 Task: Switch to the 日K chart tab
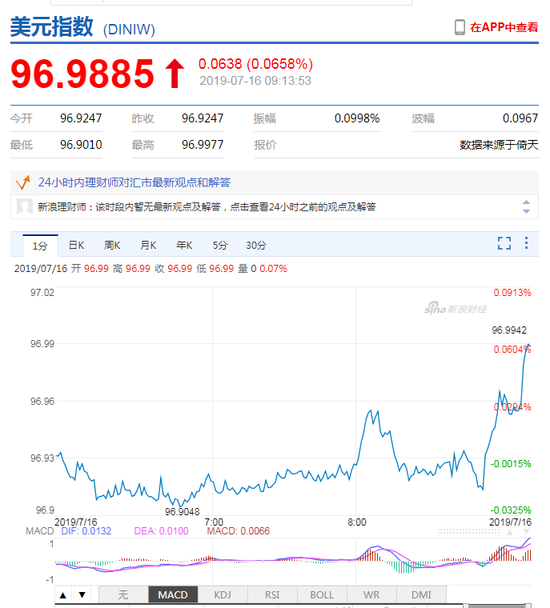76,245
